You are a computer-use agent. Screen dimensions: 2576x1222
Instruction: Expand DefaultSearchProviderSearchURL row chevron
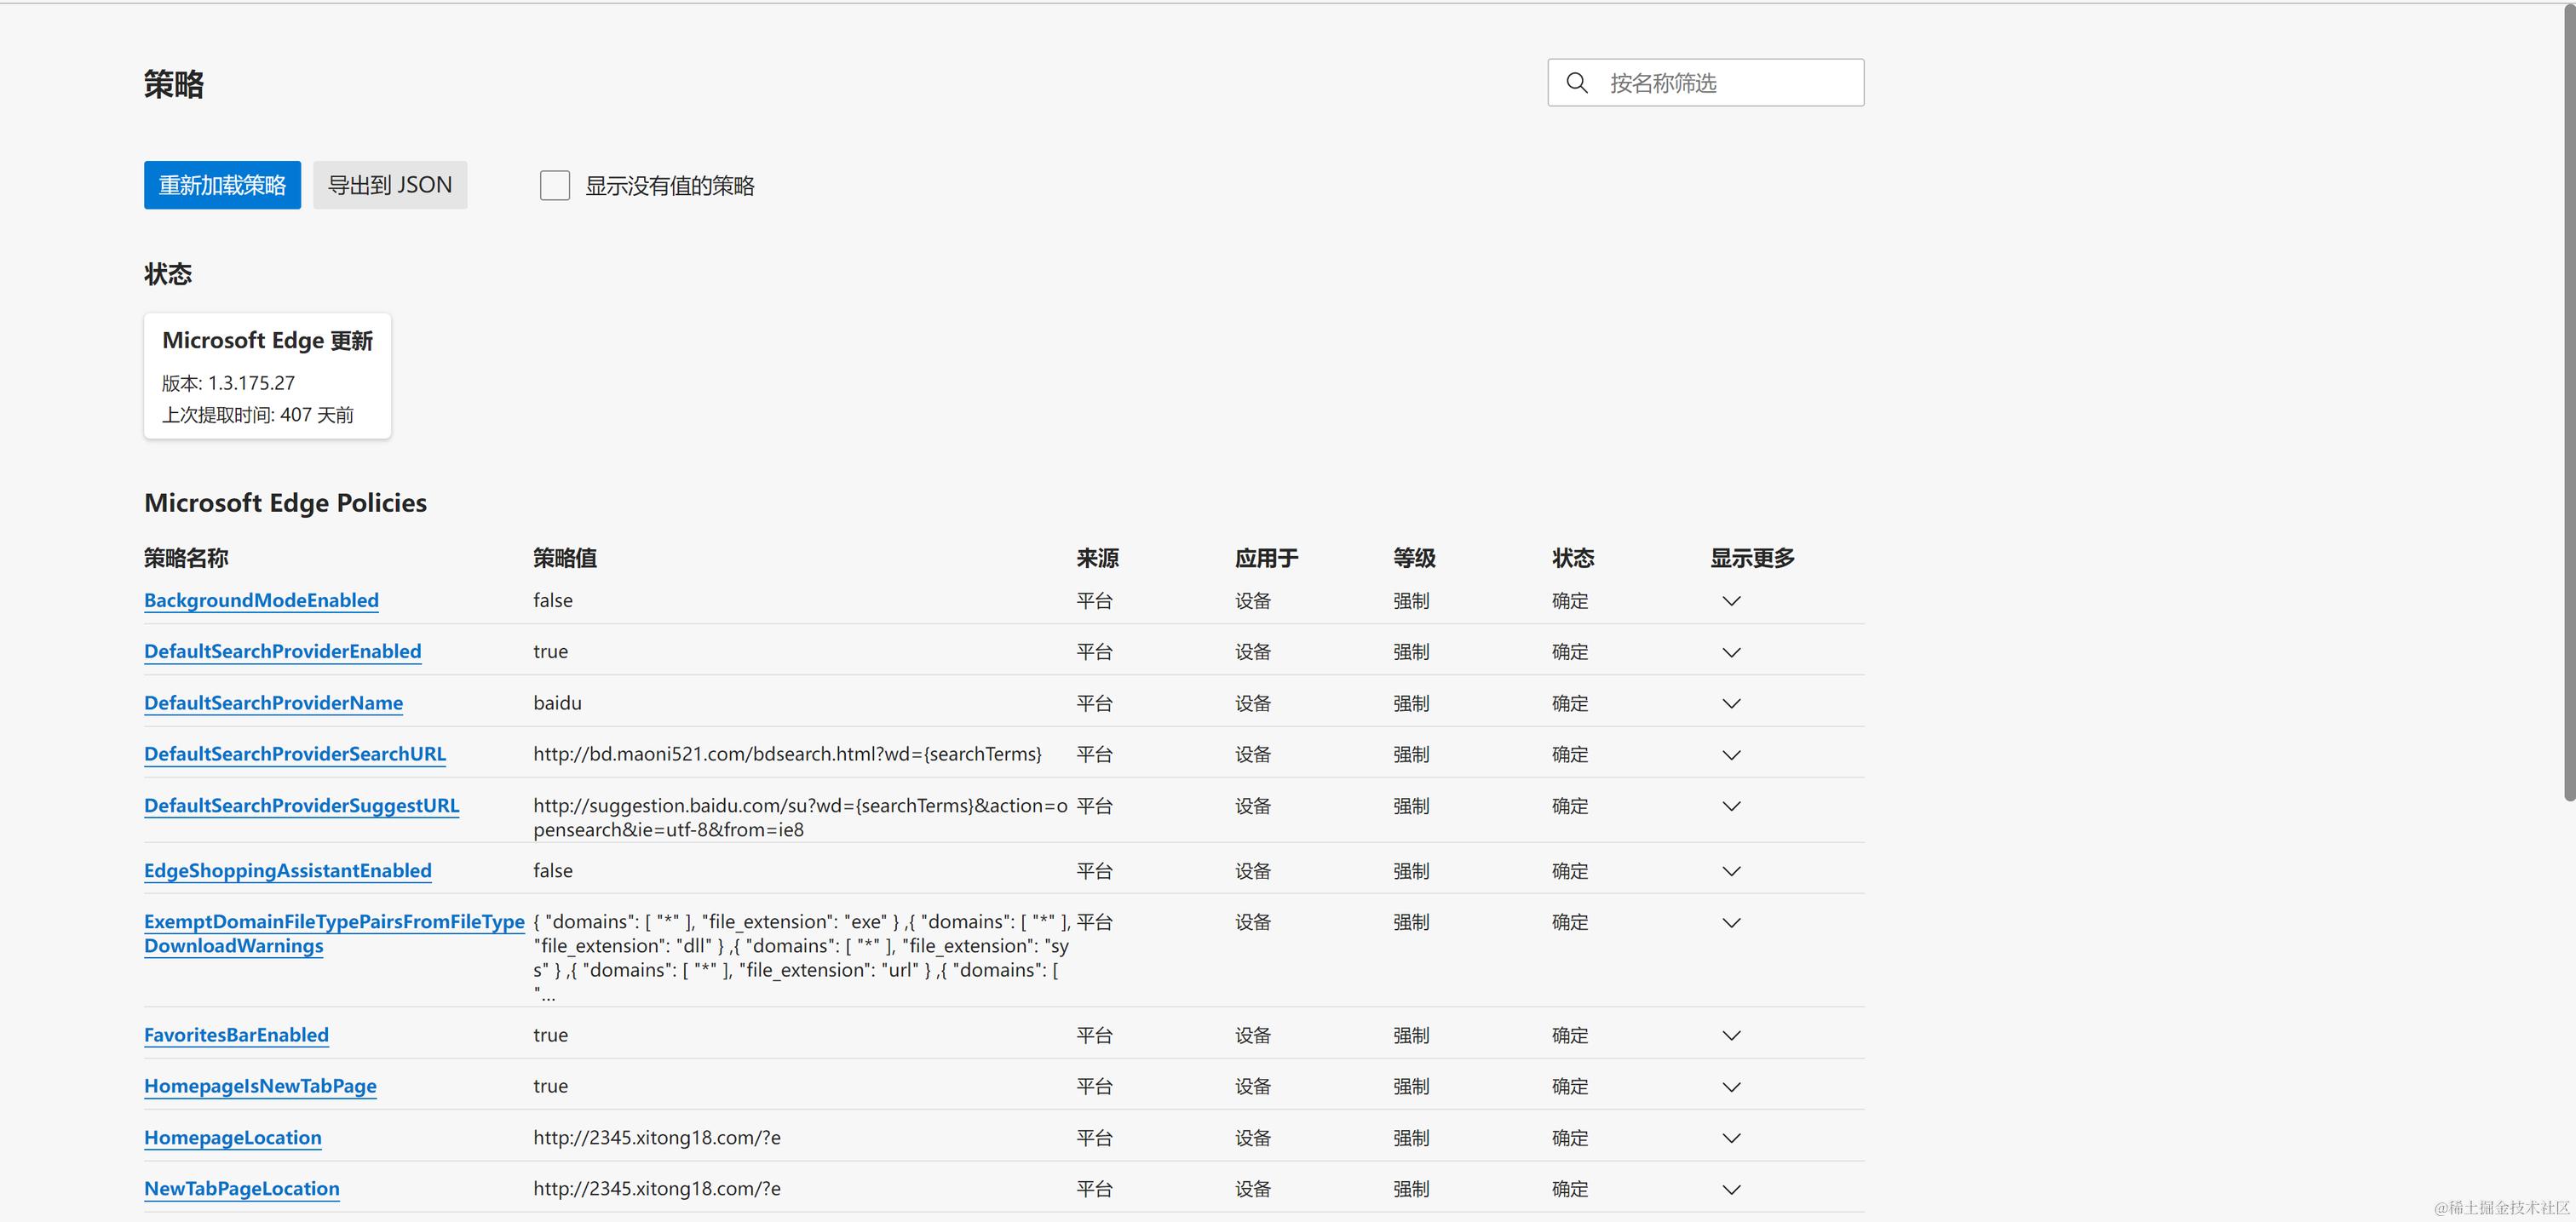tap(1731, 755)
